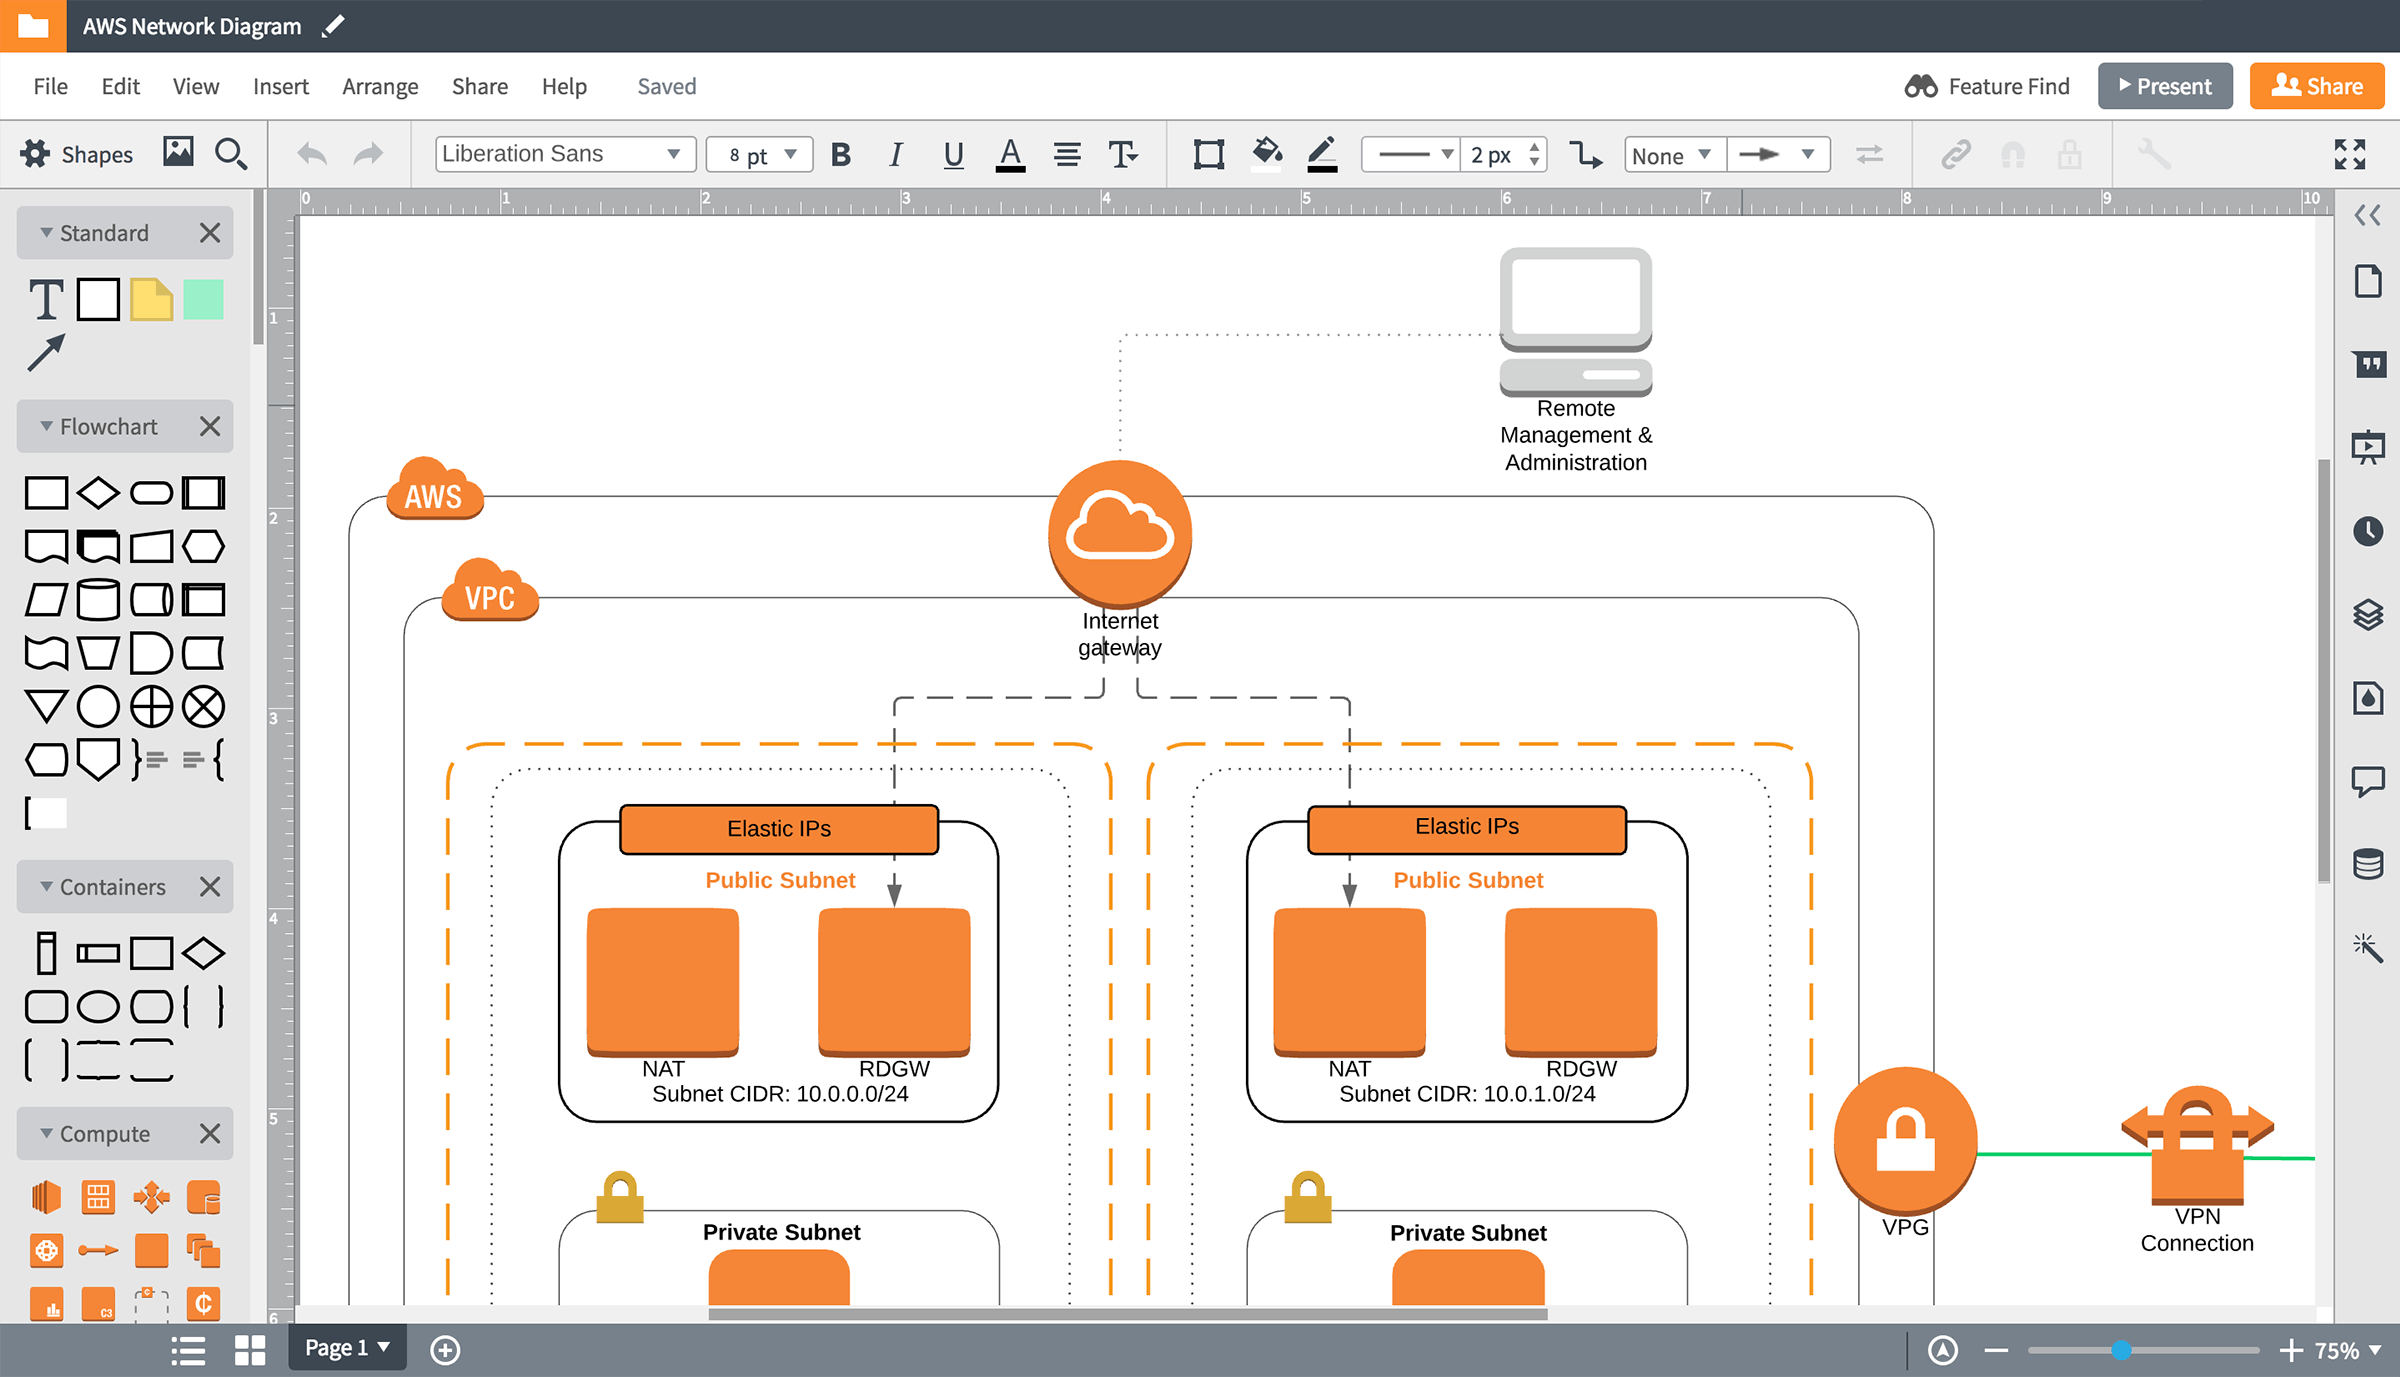This screenshot has height=1377, width=2400.
Task: Open the chat bubble panel
Action: pyautogui.click(x=2368, y=781)
